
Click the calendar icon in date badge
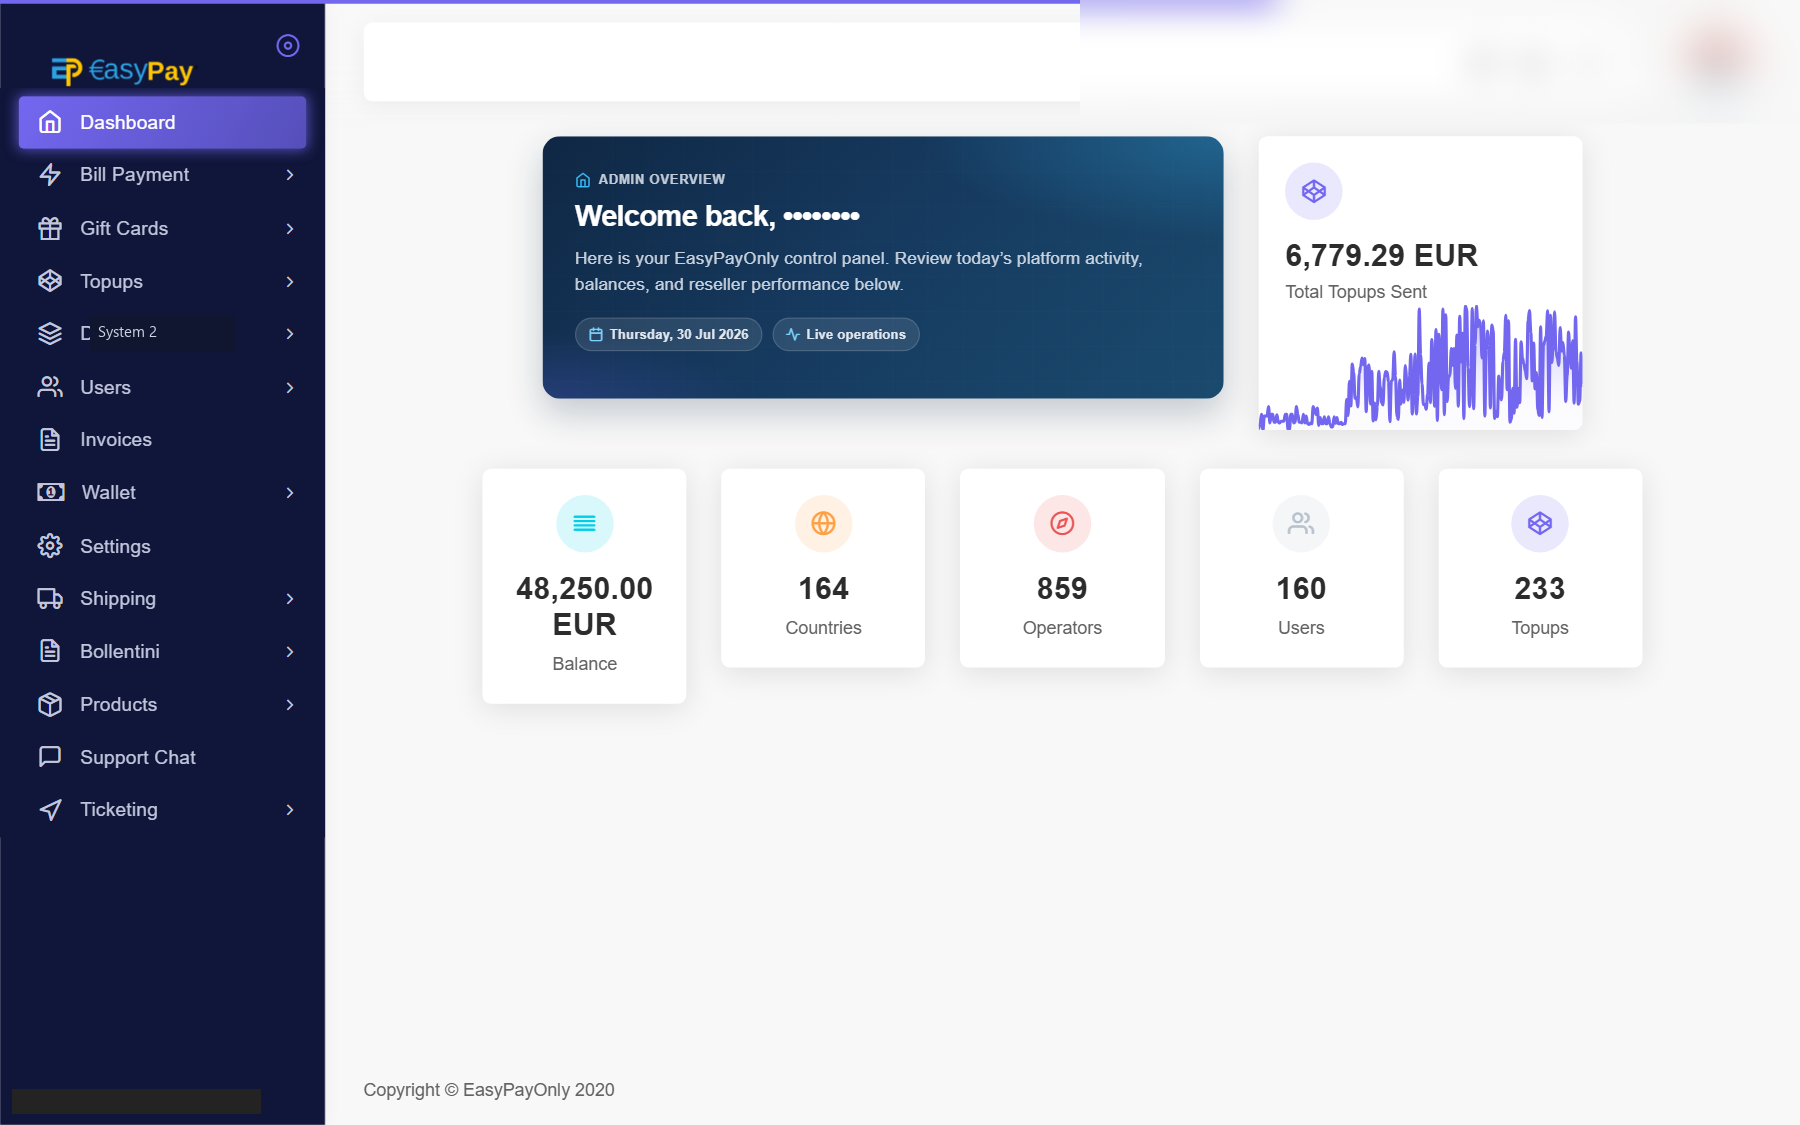596,334
